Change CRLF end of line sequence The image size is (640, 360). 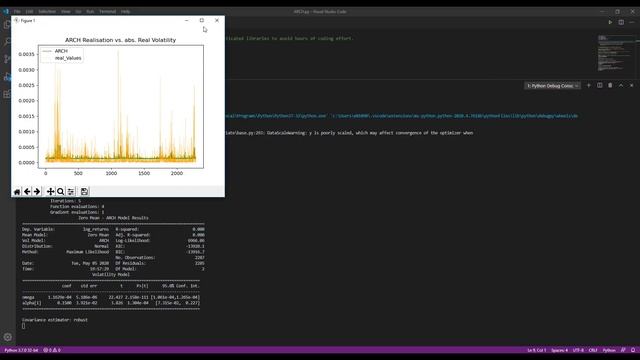coord(593,350)
